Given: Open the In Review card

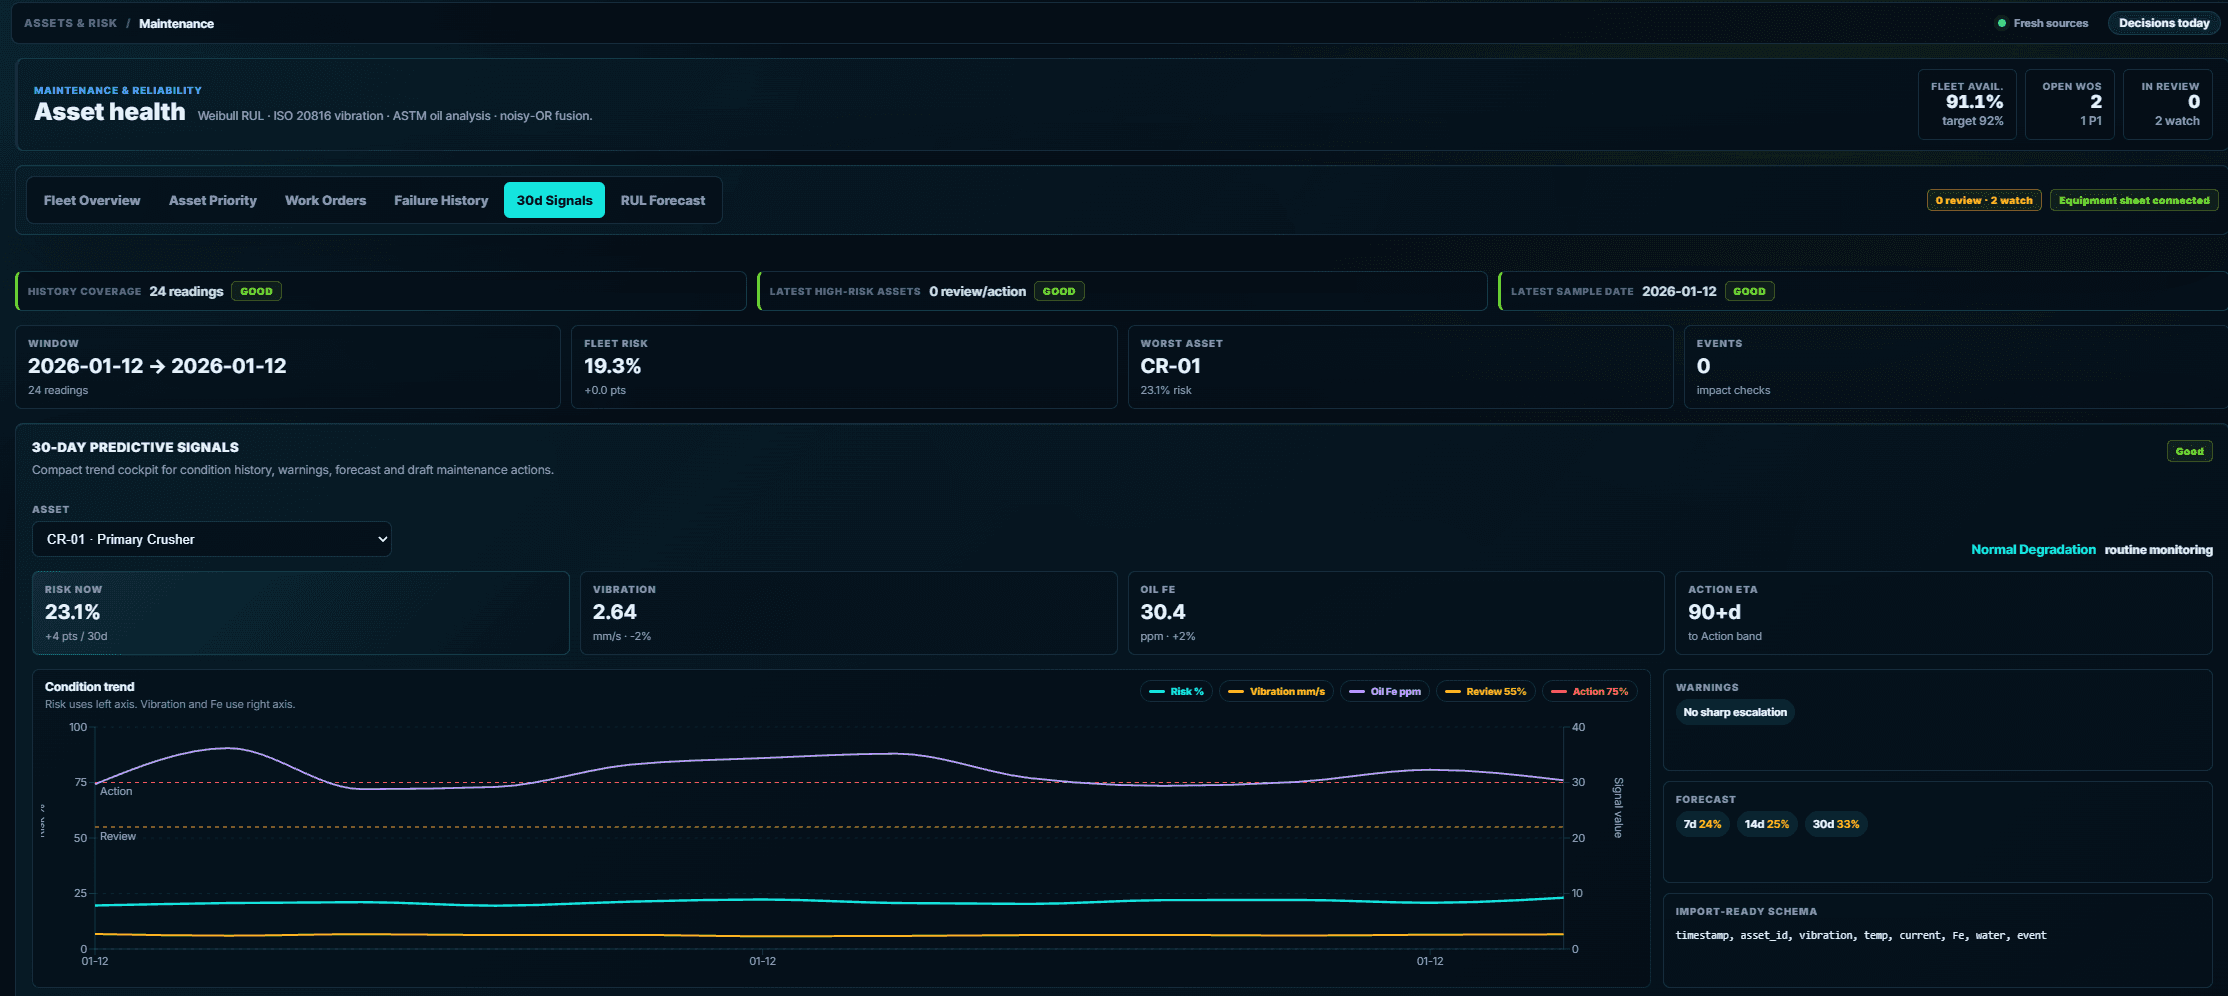Looking at the screenshot, I should [2168, 104].
